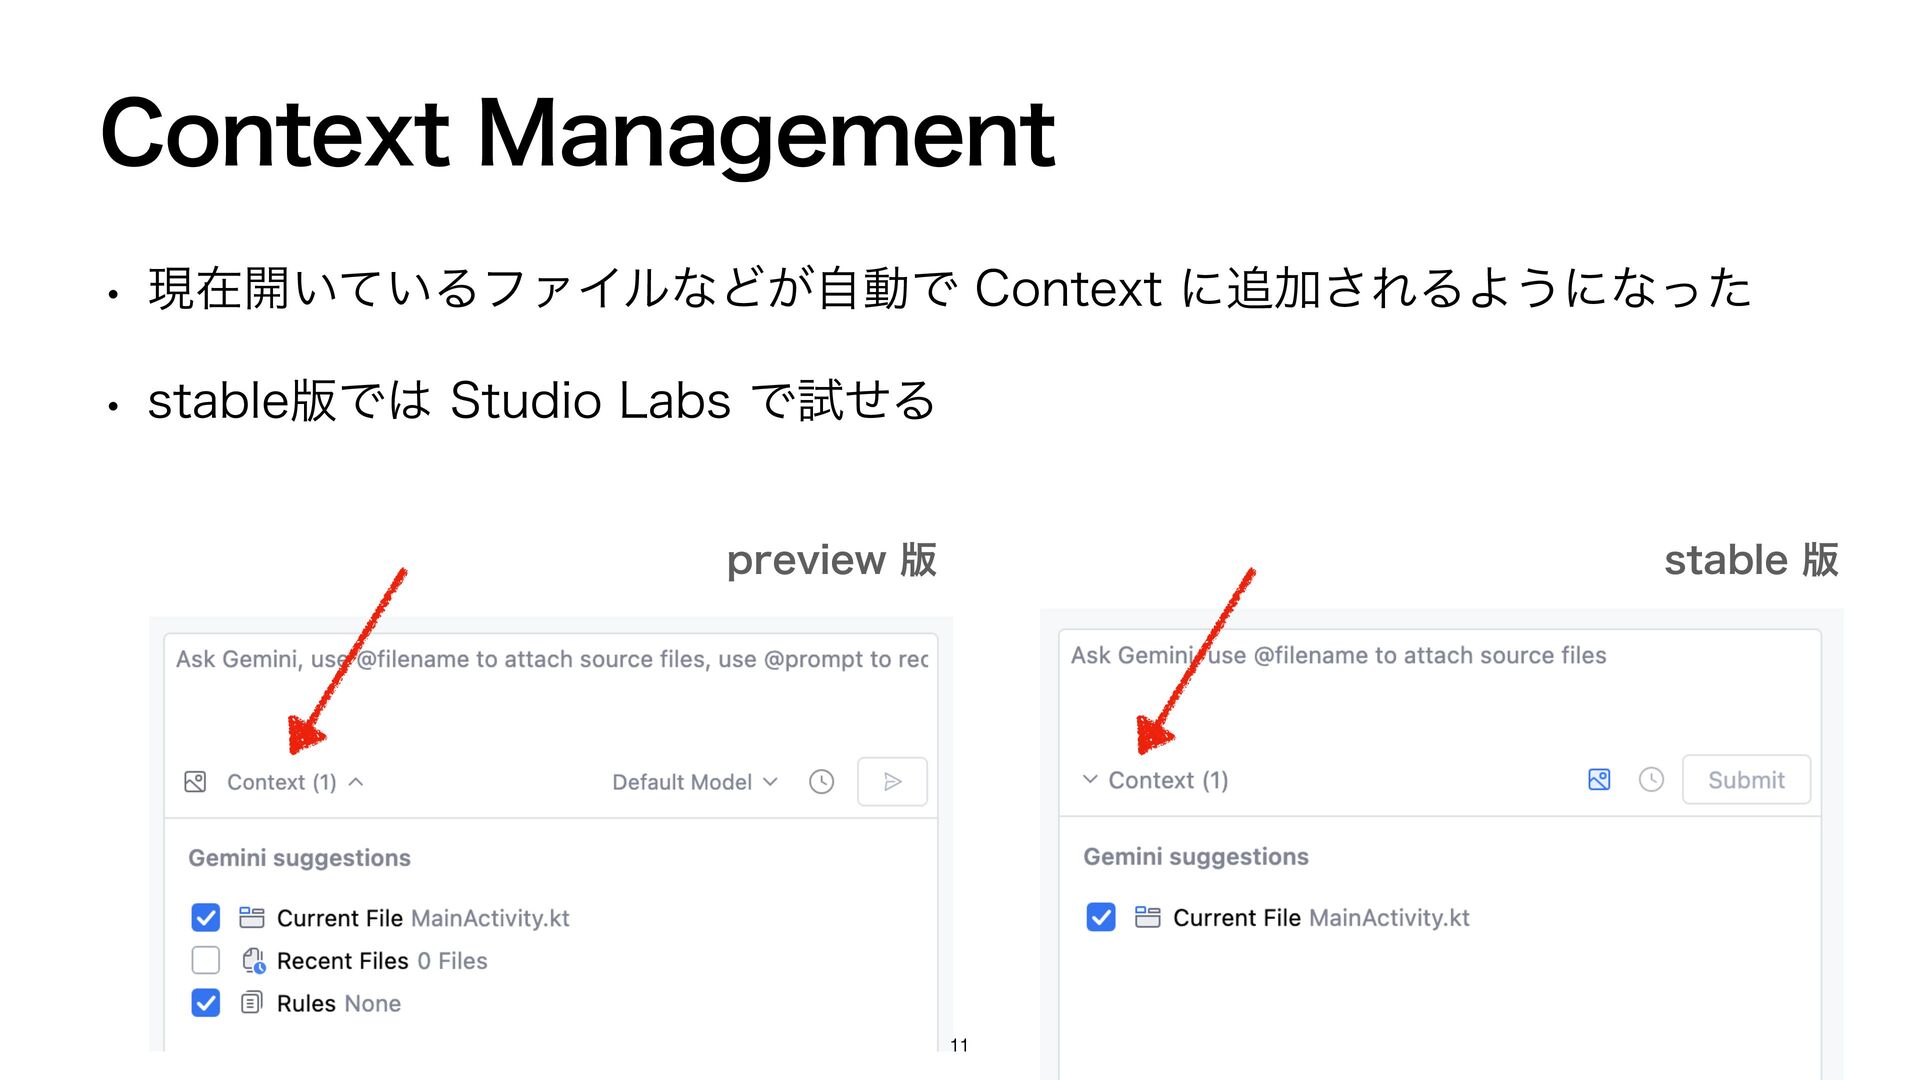
Task: Click the '0 Files' label
Action: (452, 961)
